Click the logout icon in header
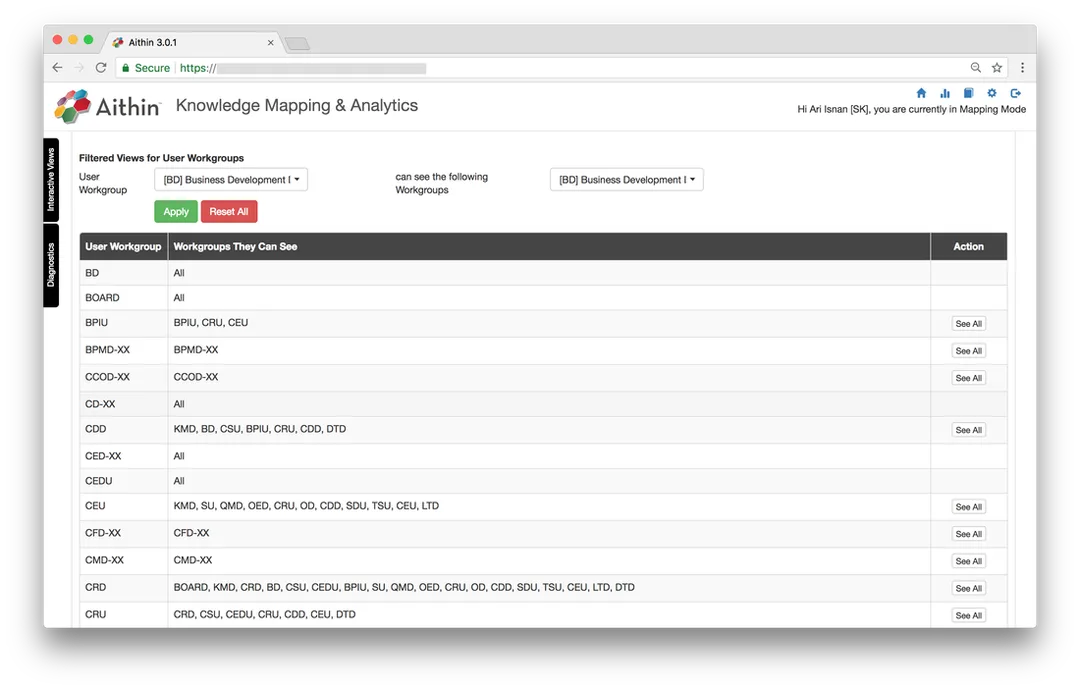This screenshot has width=1080, height=690. pos(1015,93)
